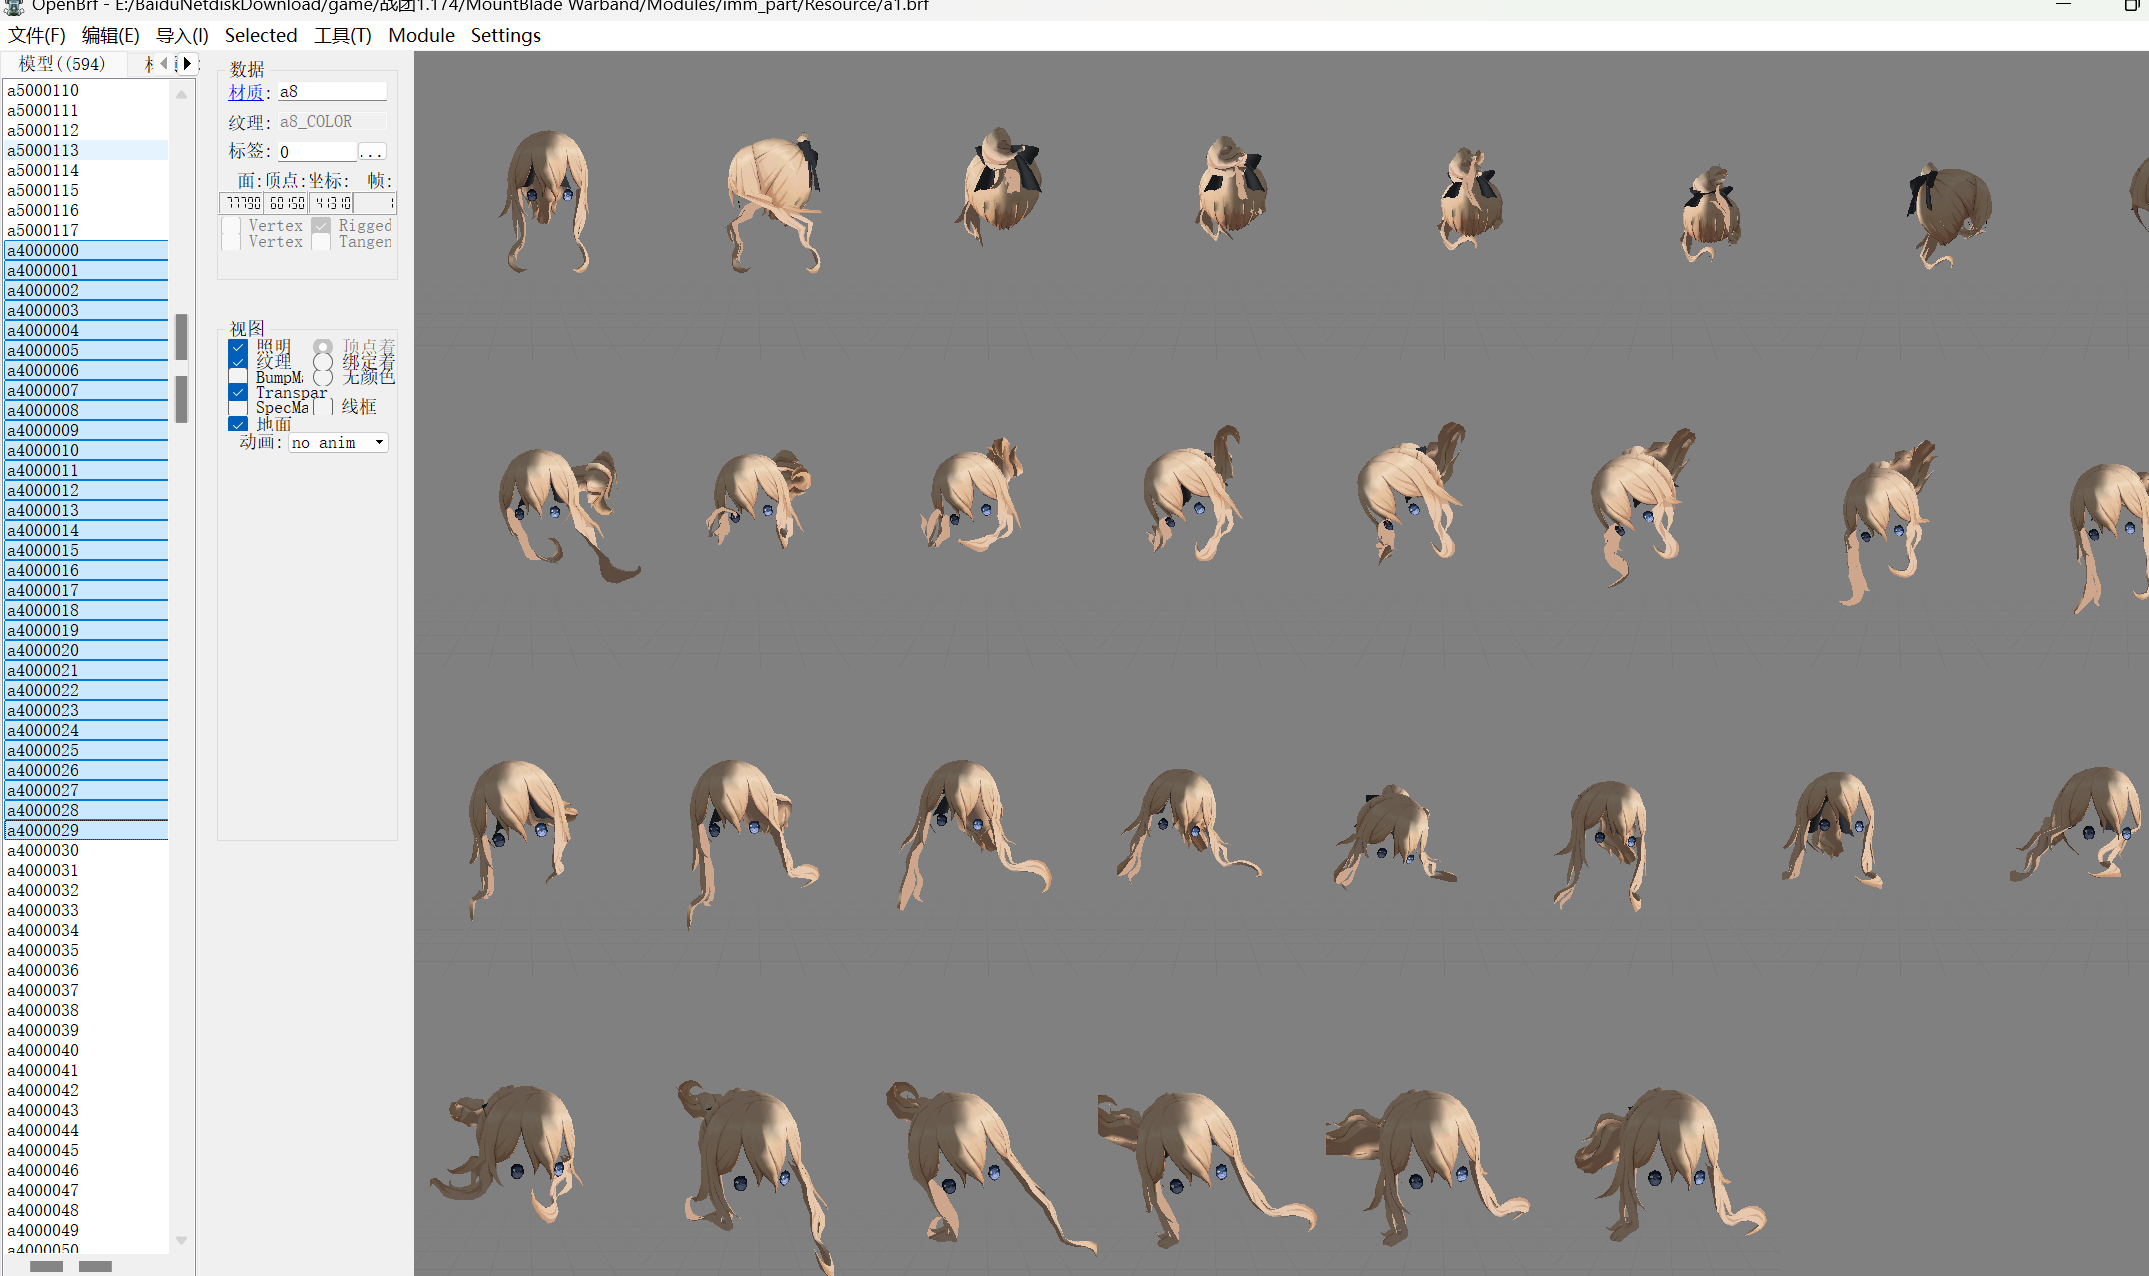Select mesh a4000020 in the list
The height and width of the screenshot is (1276, 2149).
(86, 650)
